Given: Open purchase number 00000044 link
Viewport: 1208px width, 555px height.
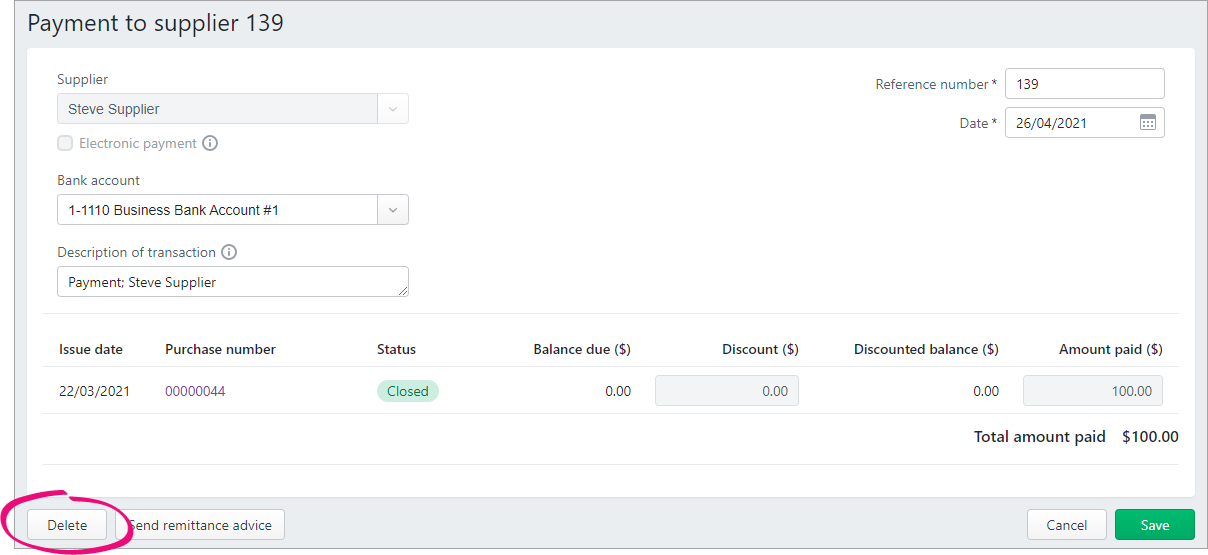Looking at the screenshot, I should pos(195,391).
